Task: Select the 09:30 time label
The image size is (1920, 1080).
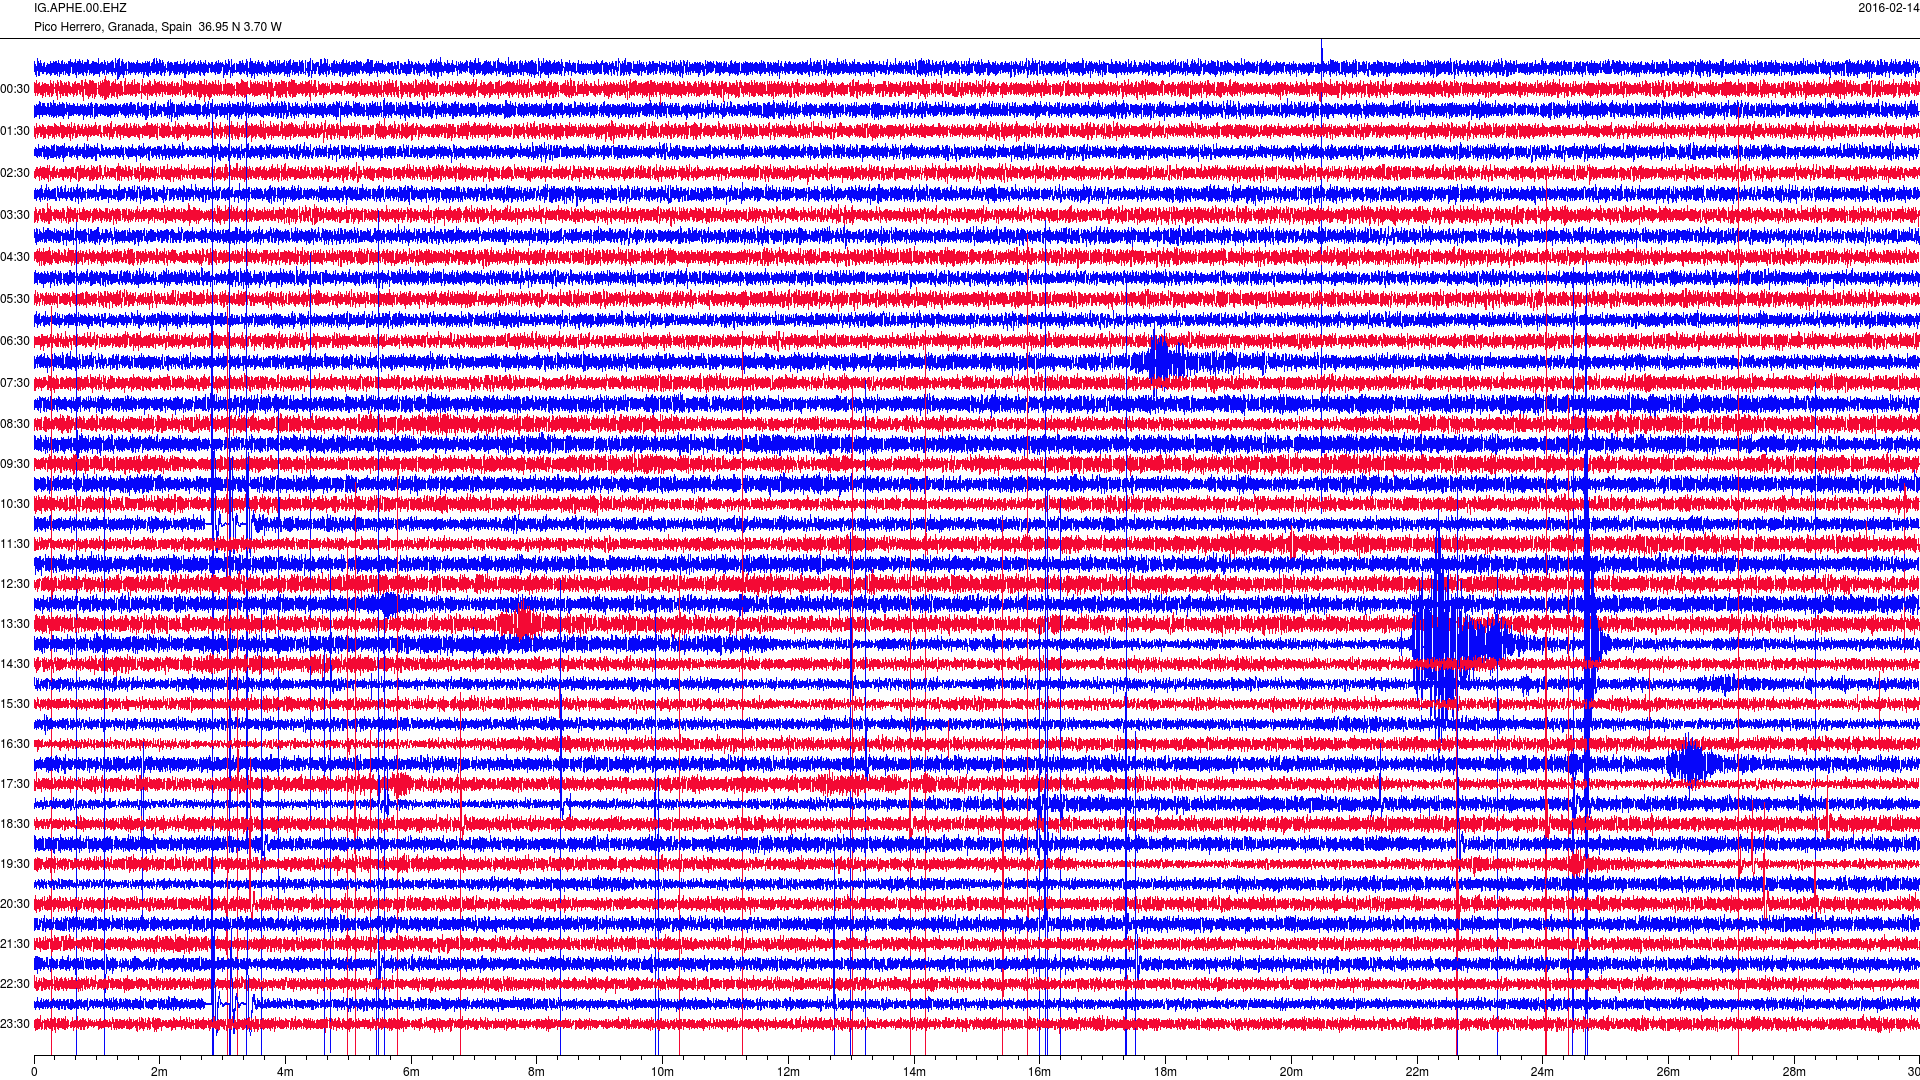Action: coord(15,464)
